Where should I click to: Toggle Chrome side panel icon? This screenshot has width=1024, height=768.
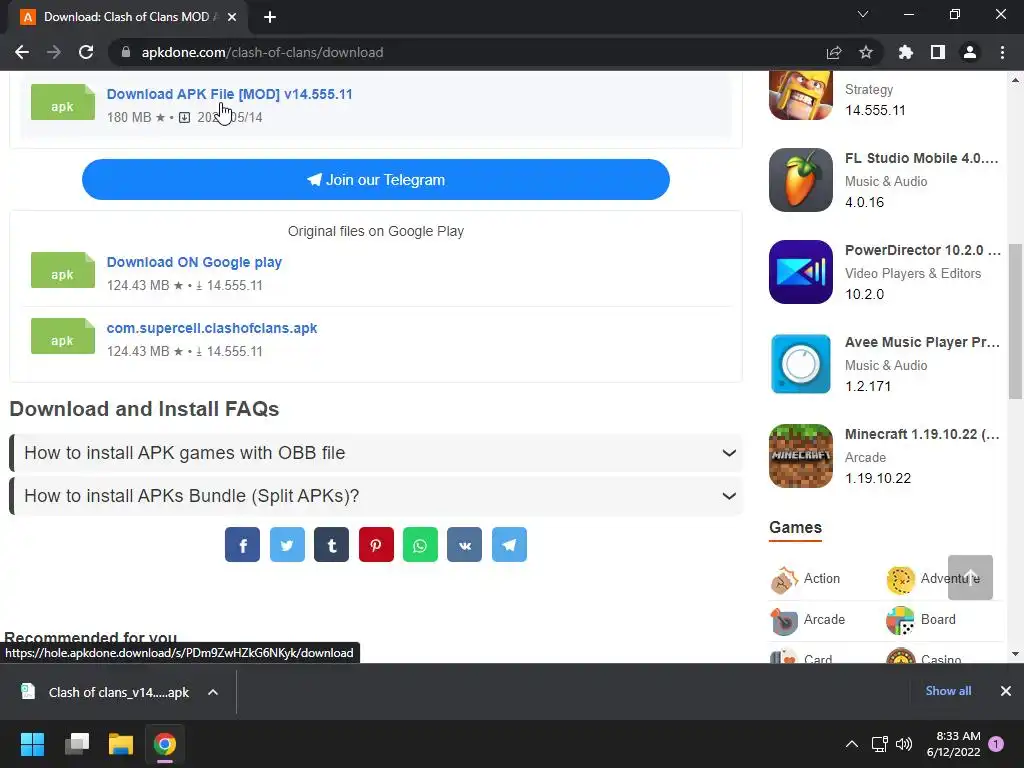(938, 52)
